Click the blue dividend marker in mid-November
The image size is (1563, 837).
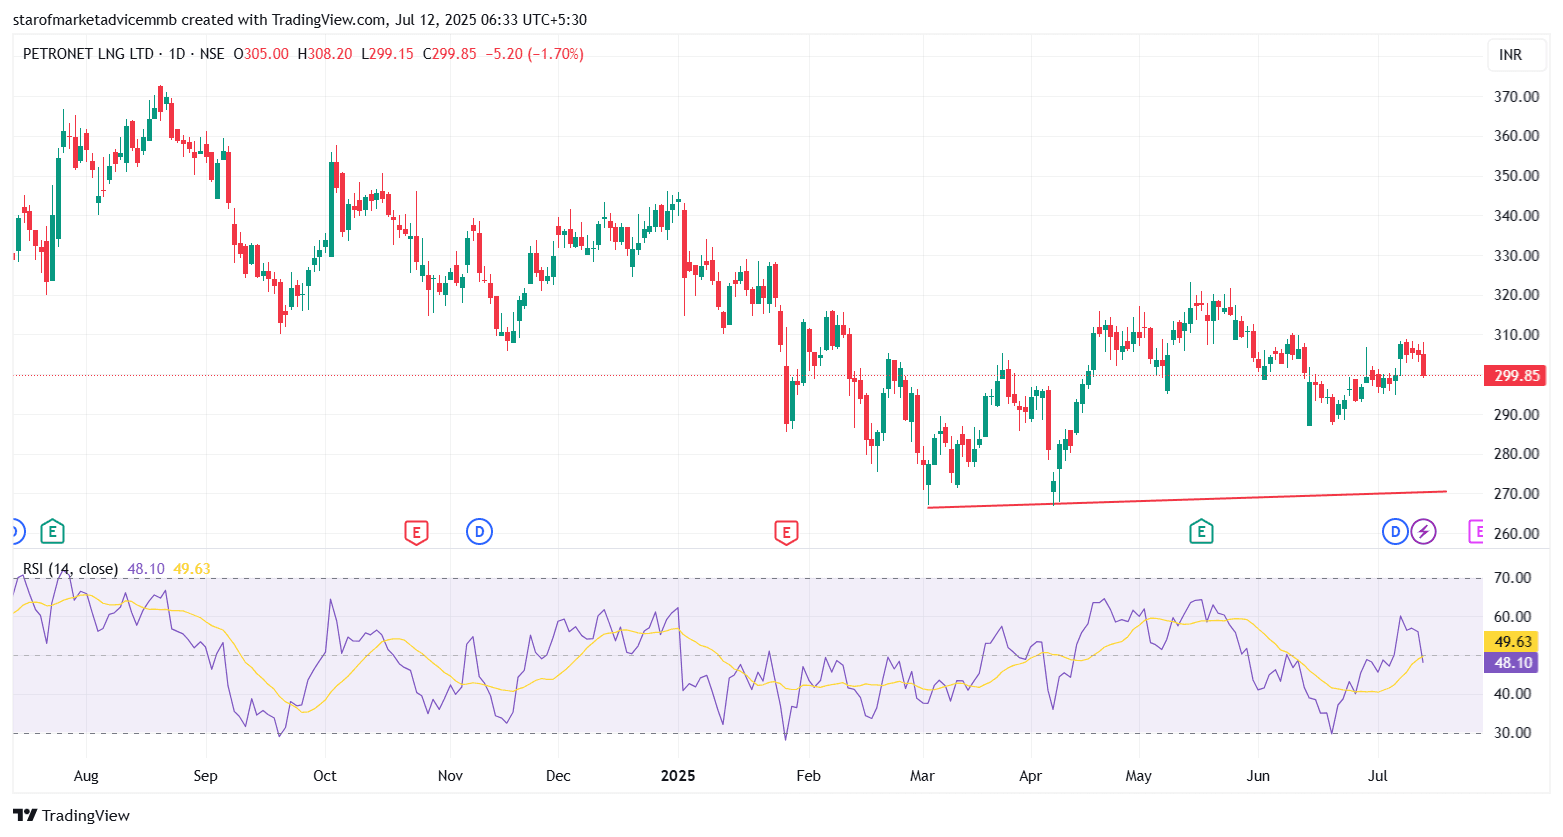point(479,532)
